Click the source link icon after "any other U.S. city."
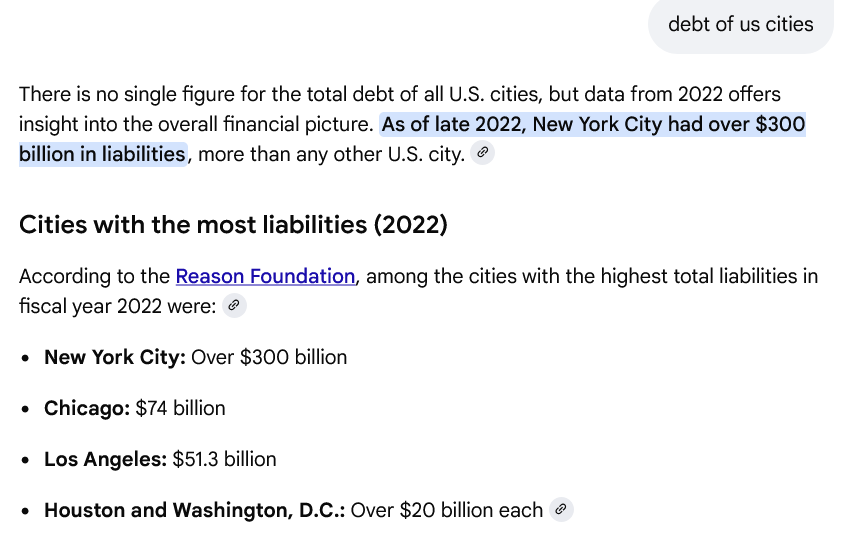The width and height of the screenshot is (847, 536). pos(482,153)
